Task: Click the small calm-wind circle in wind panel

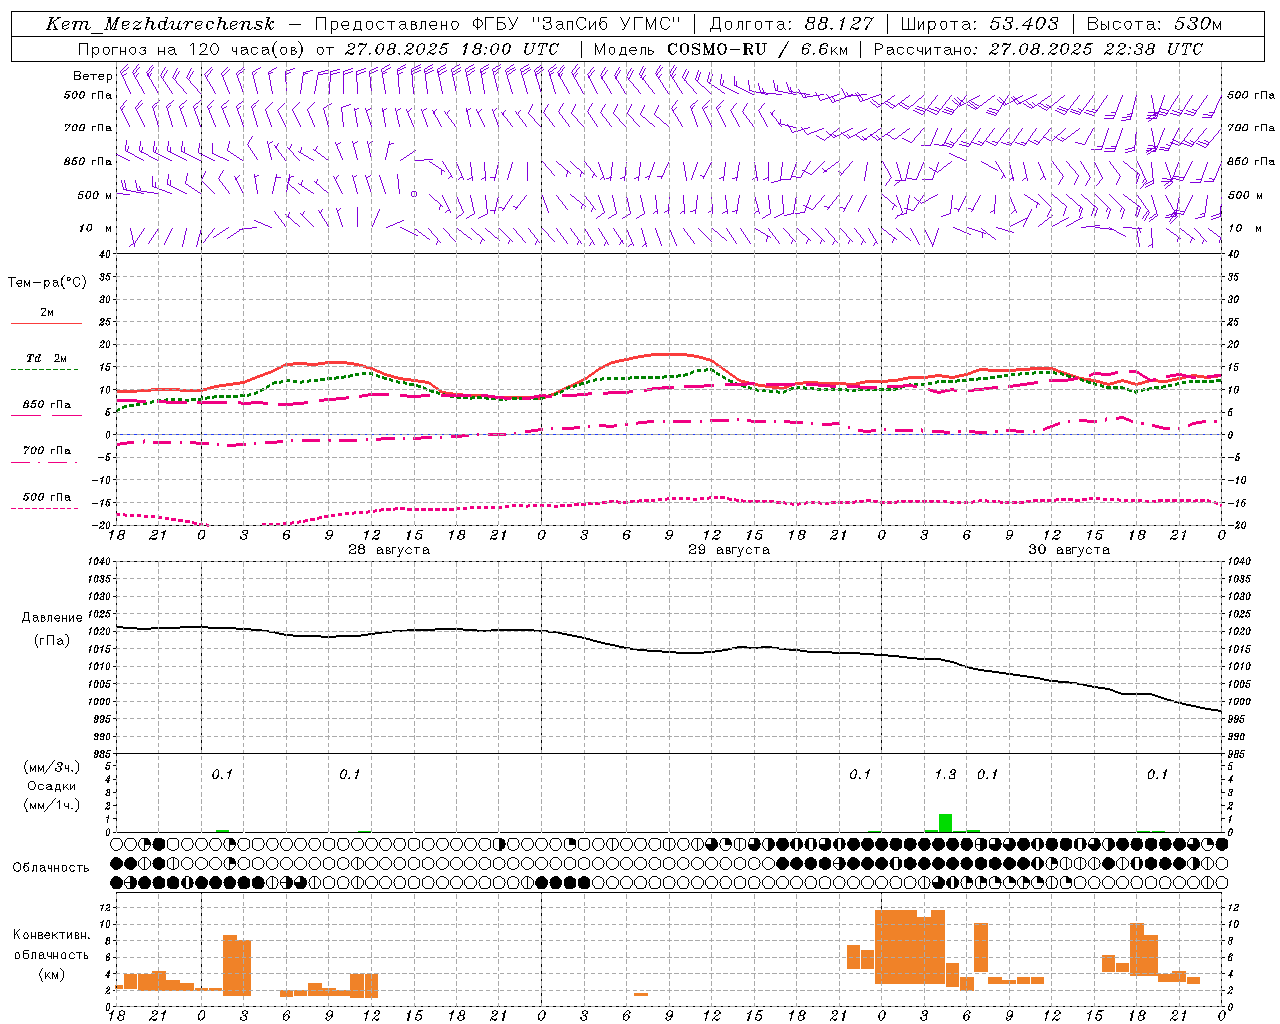Action: 414,194
